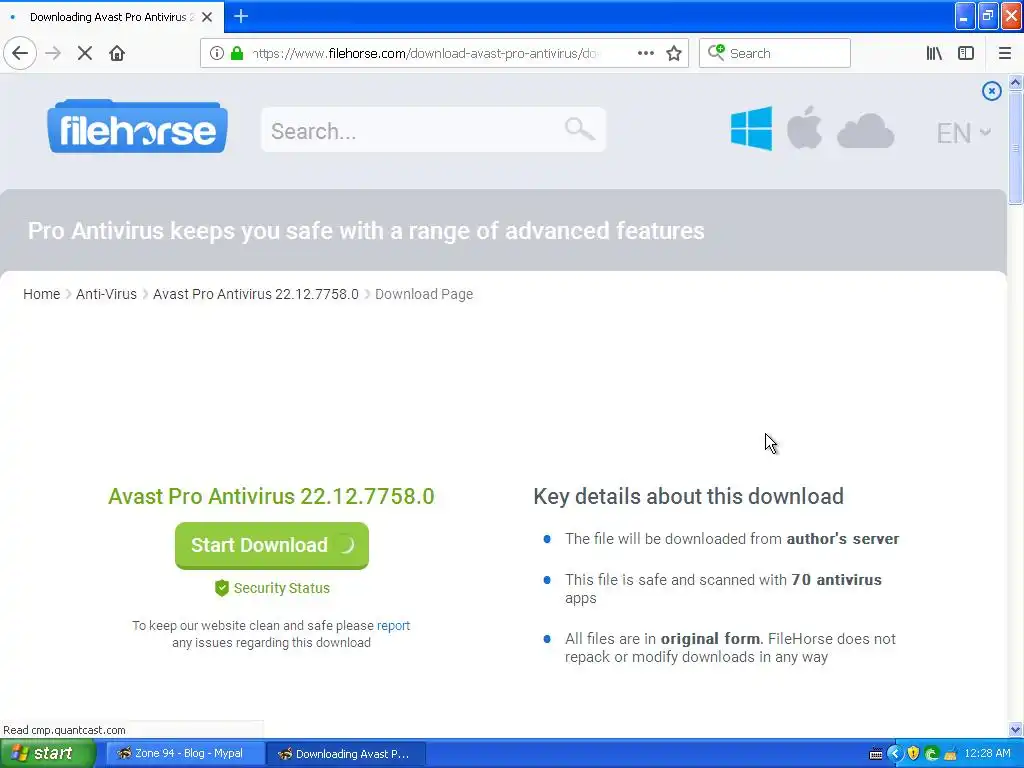Select the Downloading Avast Pro Antivirus tab
Viewport: 1024px width, 768px height.
[112, 17]
